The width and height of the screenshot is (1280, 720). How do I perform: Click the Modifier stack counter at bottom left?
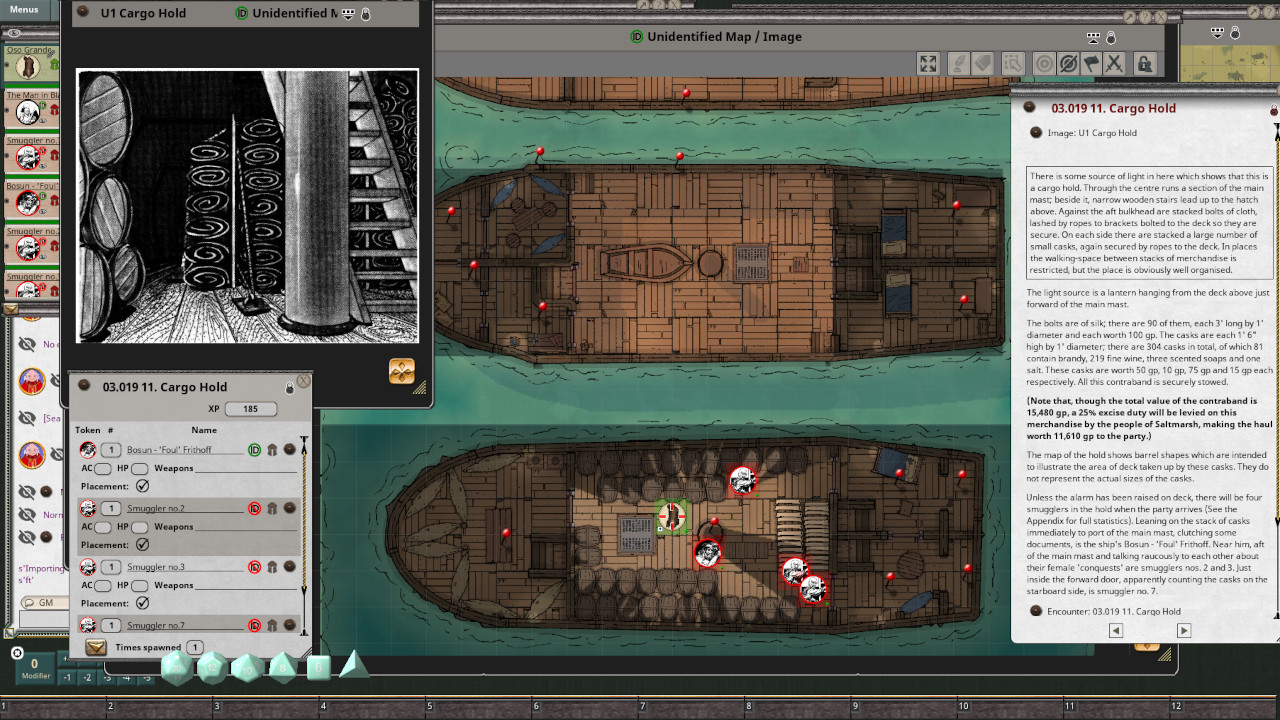click(x=35, y=664)
